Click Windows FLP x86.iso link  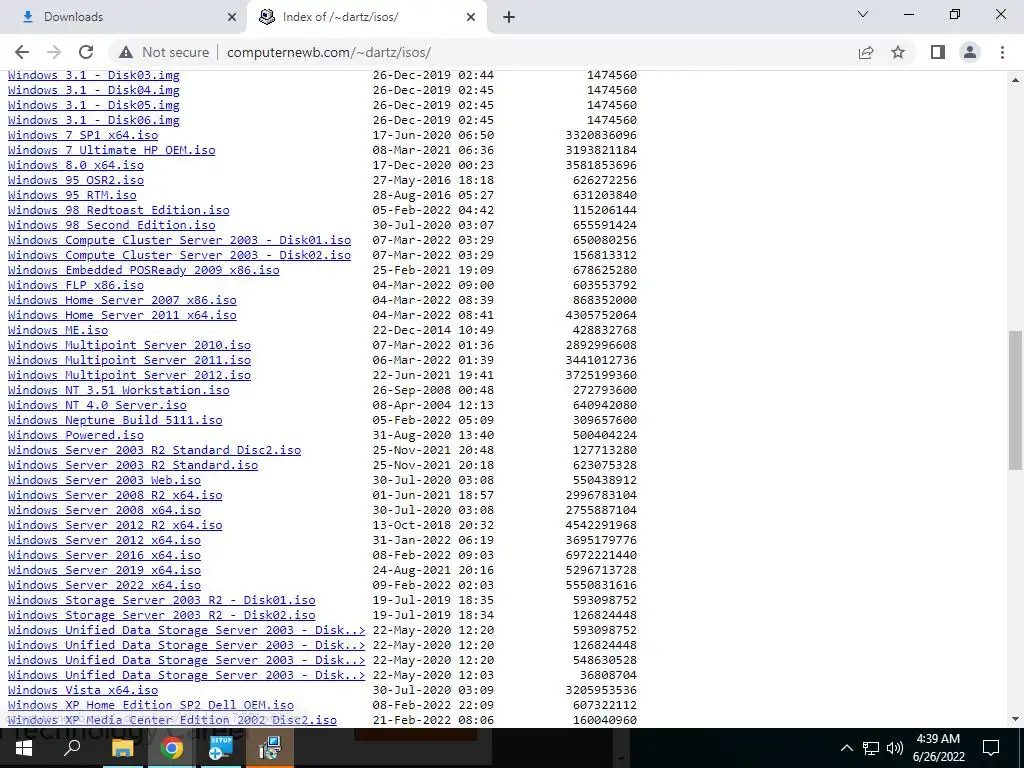pyautogui.click(x=76, y=285)
